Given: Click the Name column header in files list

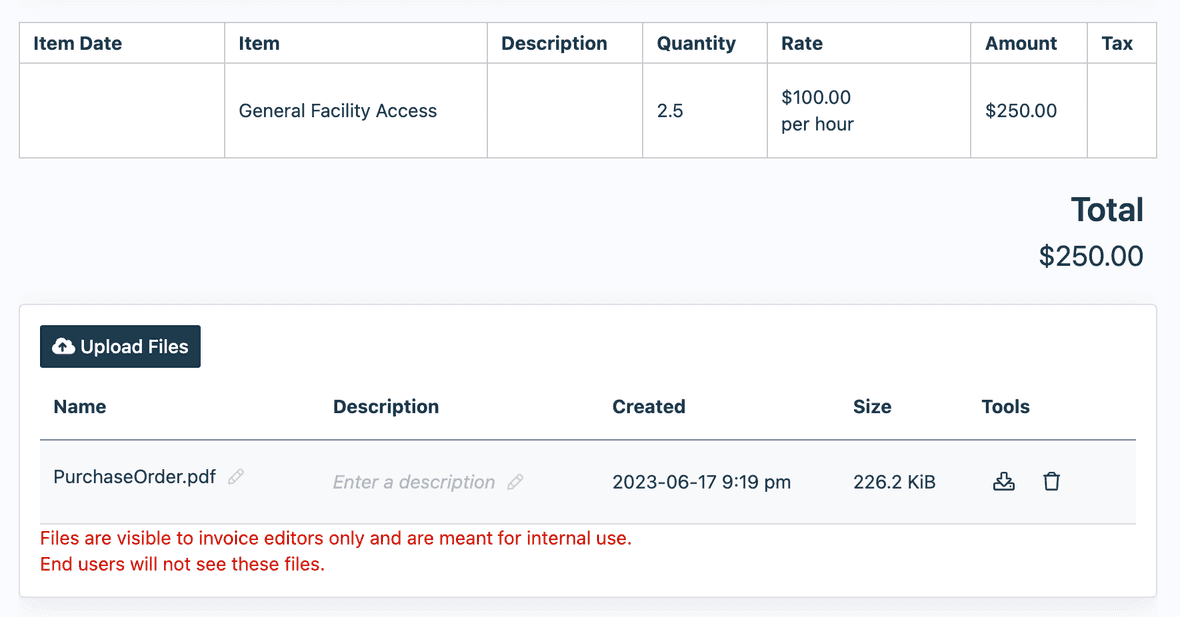Looking at the screenshot, I should (79, 406).
